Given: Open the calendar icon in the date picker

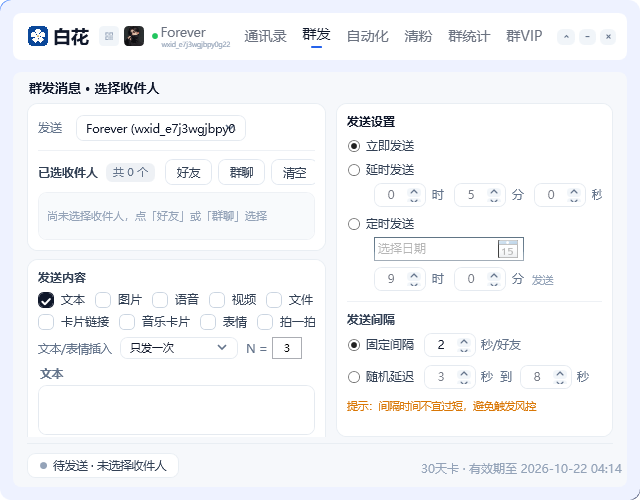Looking at the screenshot, I should pyautogui.click(x=508, y=249).
